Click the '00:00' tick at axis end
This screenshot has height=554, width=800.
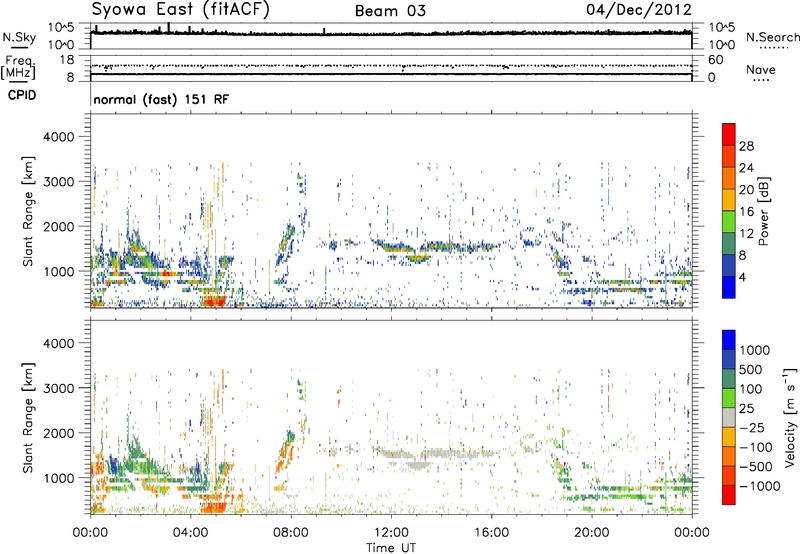point(692,533)
